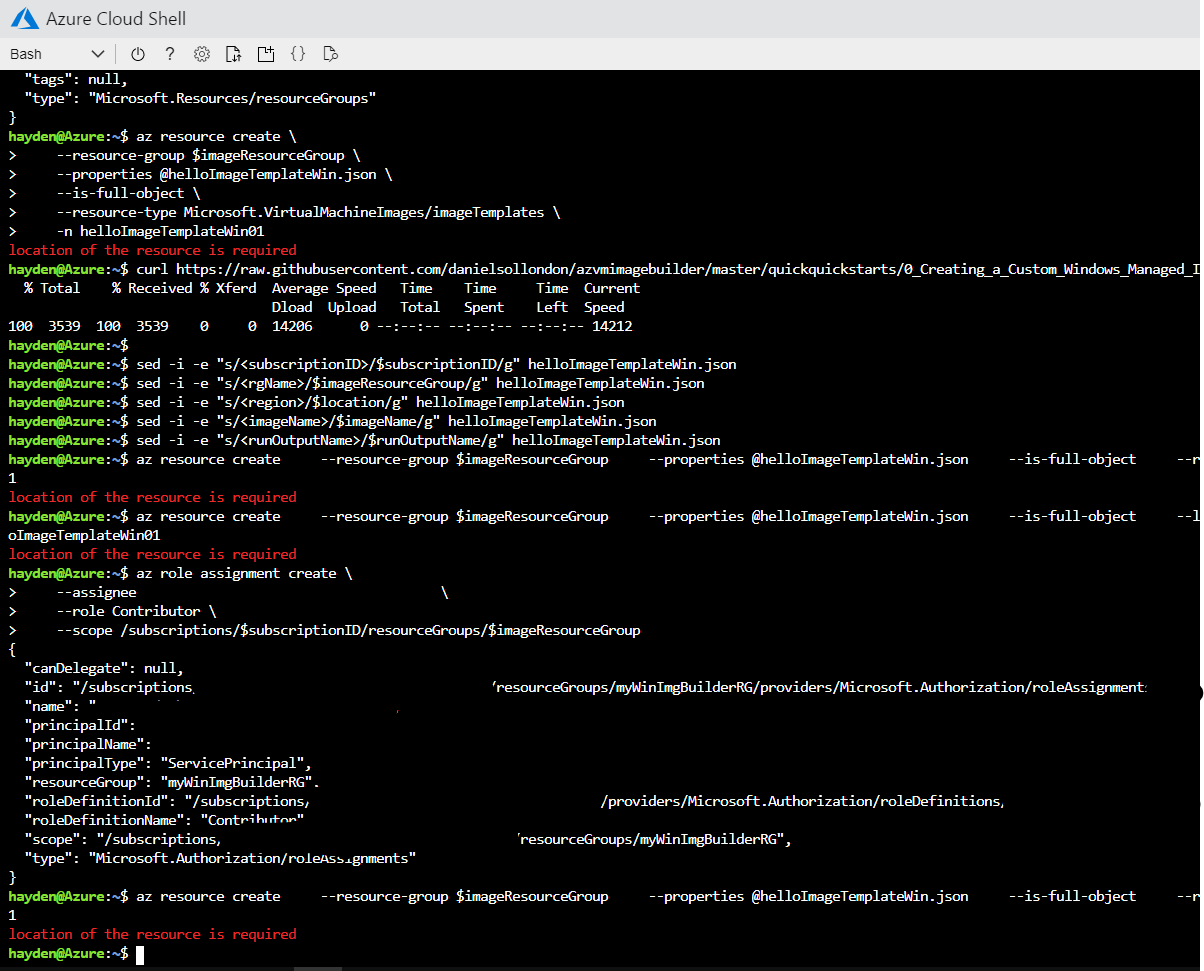This screenshot has height=971, width=1204.
Task: Open the settings gear menu
Action: [202, 54]
